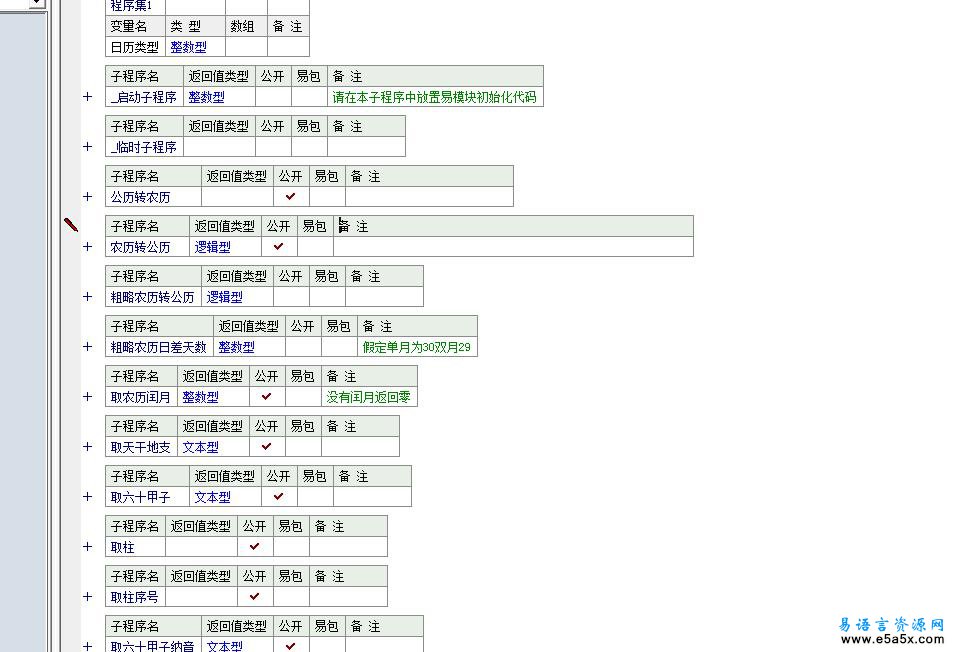Select the 取天干地支 name cell
This screenshot has width=953, height=652.
141,447
